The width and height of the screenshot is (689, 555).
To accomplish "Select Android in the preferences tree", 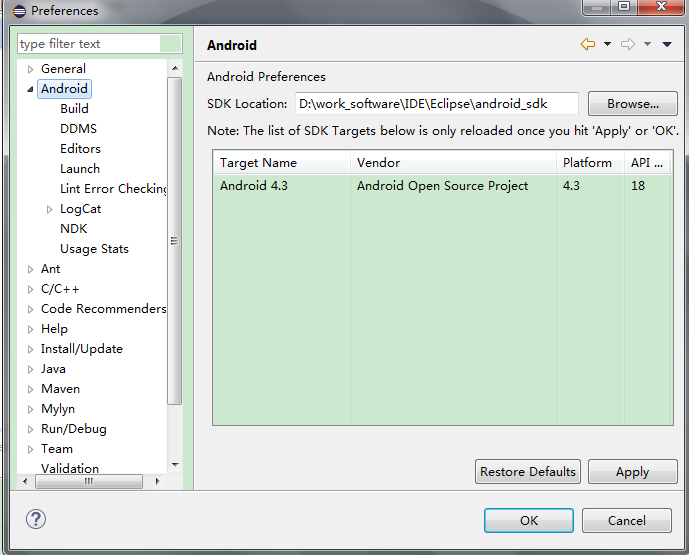I will coord(64,89).
